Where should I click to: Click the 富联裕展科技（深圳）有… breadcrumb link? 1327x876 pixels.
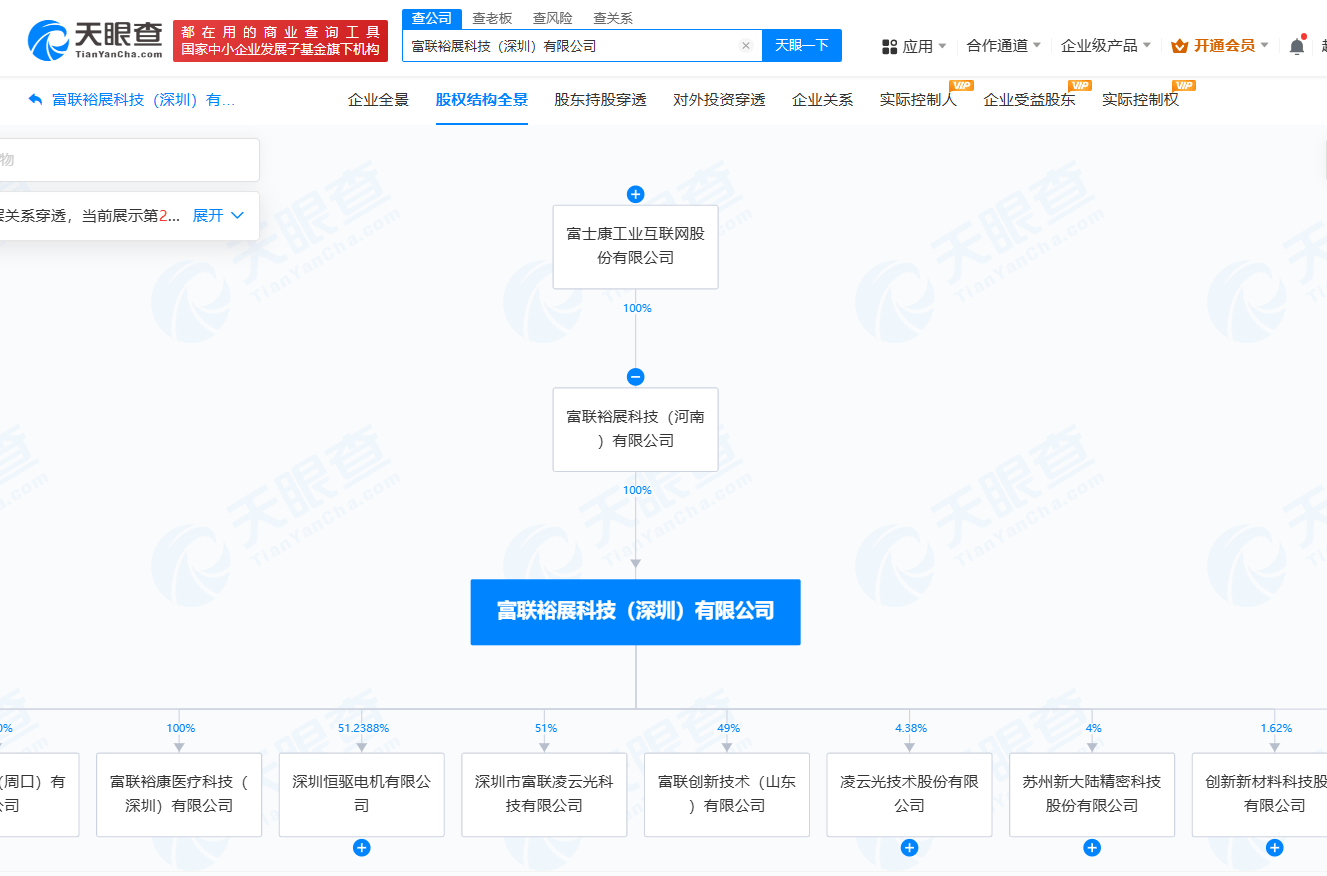(143, 100)
